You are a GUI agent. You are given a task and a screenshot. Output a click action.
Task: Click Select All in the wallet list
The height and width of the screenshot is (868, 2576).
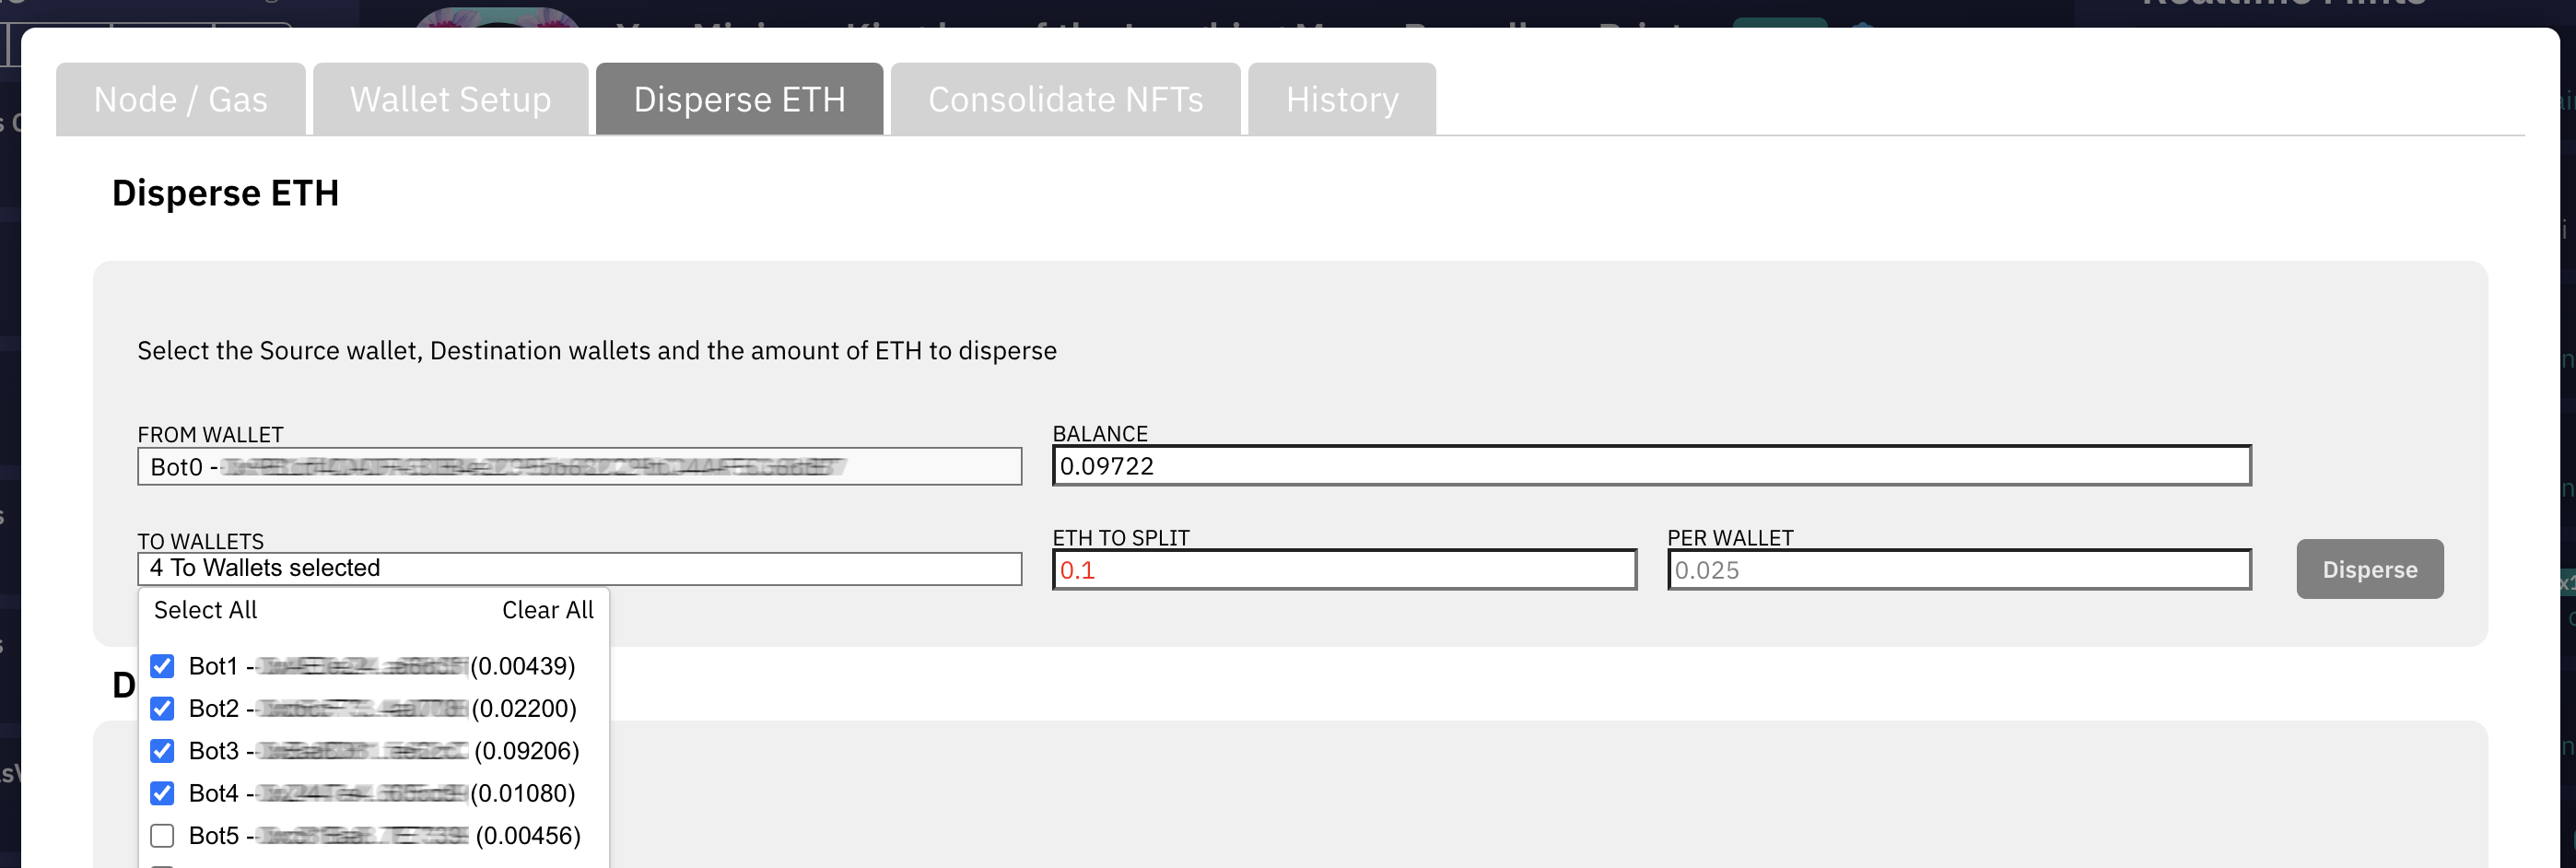pos(205,610)
